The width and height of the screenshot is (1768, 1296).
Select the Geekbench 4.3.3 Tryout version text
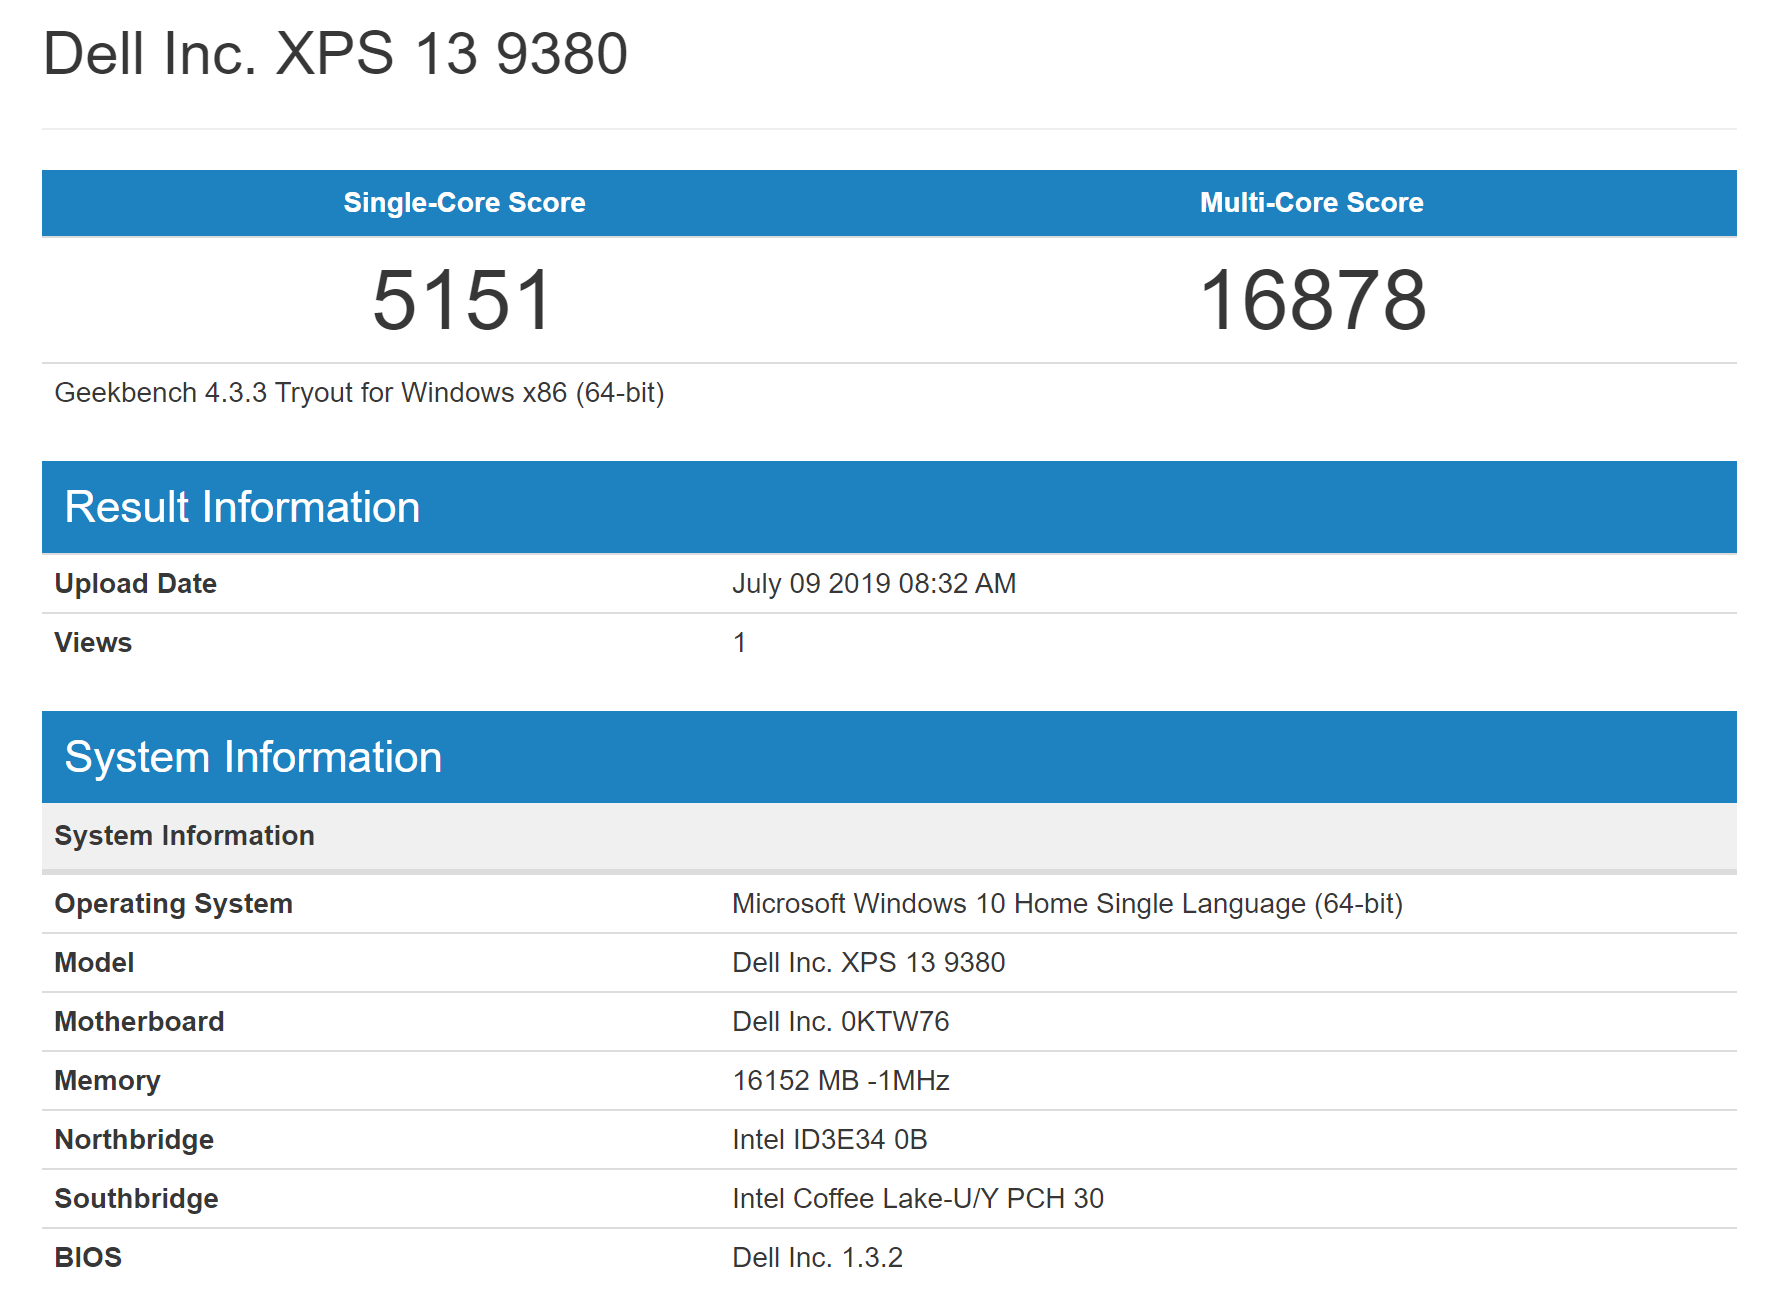359,393
